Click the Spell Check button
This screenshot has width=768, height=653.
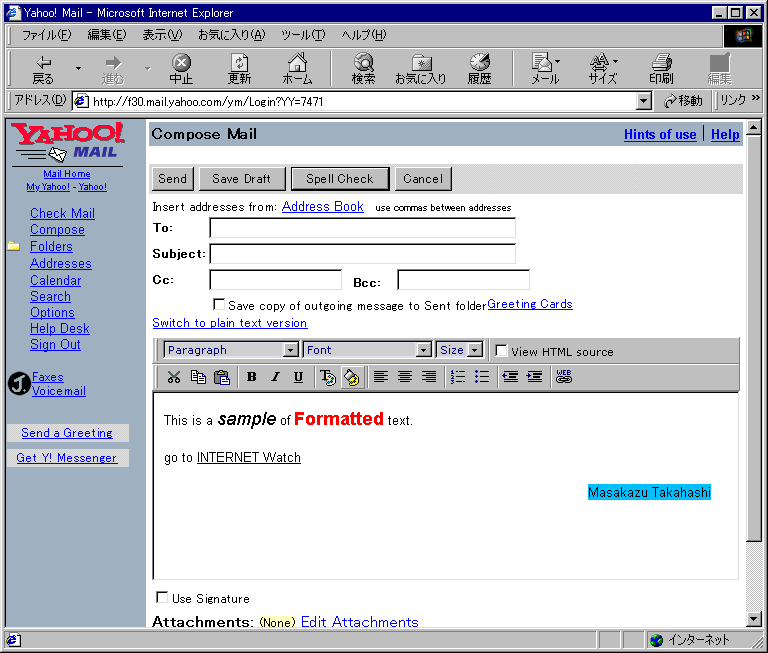pyautogui.click(x=340, y=179)
